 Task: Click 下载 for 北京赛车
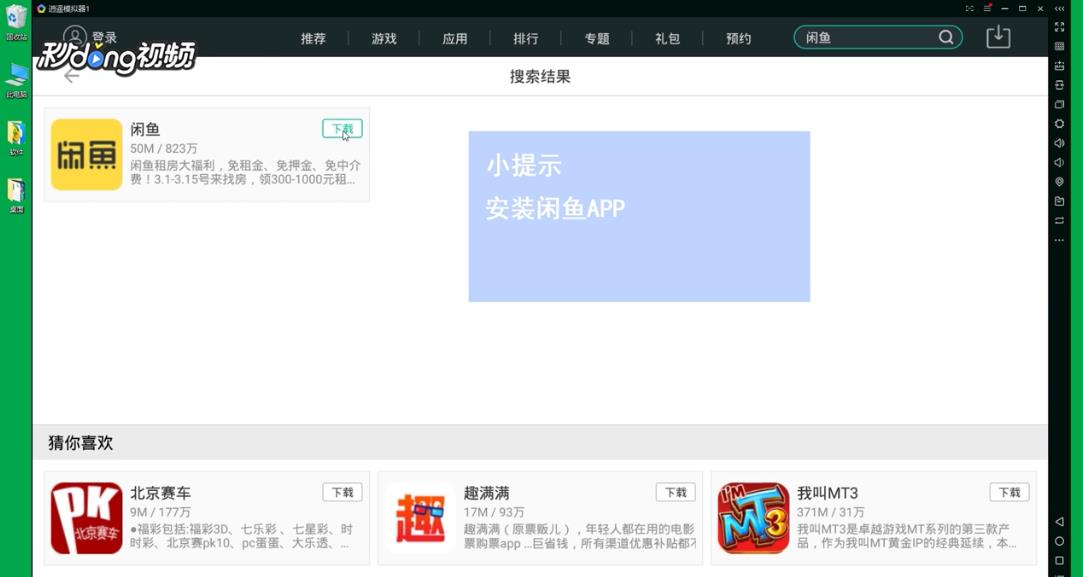coord(342,492)
